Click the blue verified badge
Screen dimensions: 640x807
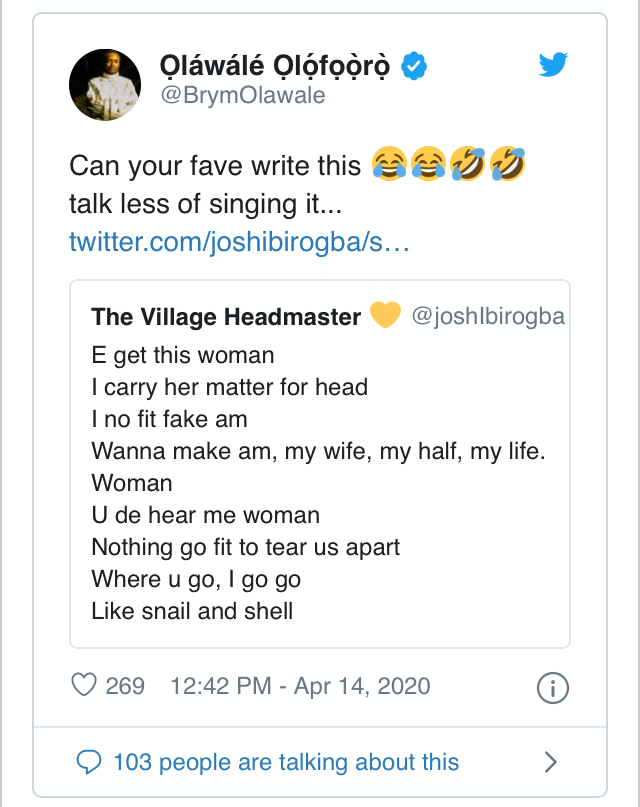pos(414,66)
